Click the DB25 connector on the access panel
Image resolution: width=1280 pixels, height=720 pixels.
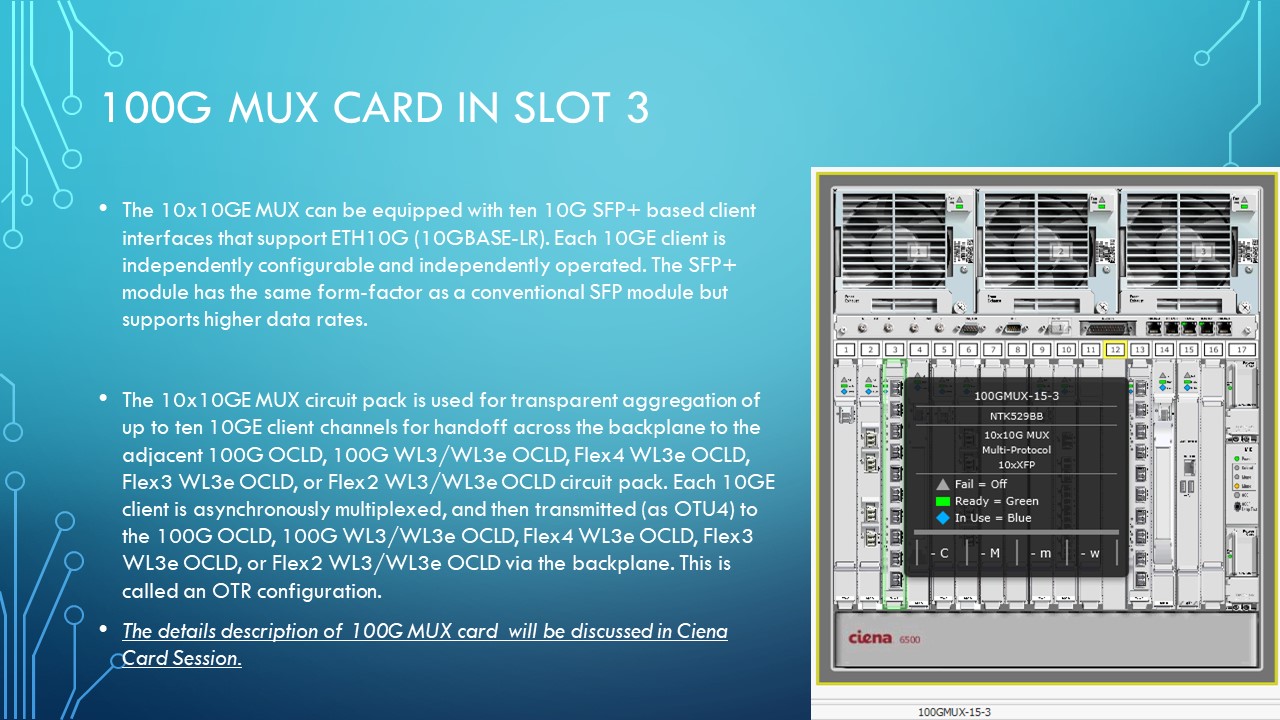point(1107,329)
